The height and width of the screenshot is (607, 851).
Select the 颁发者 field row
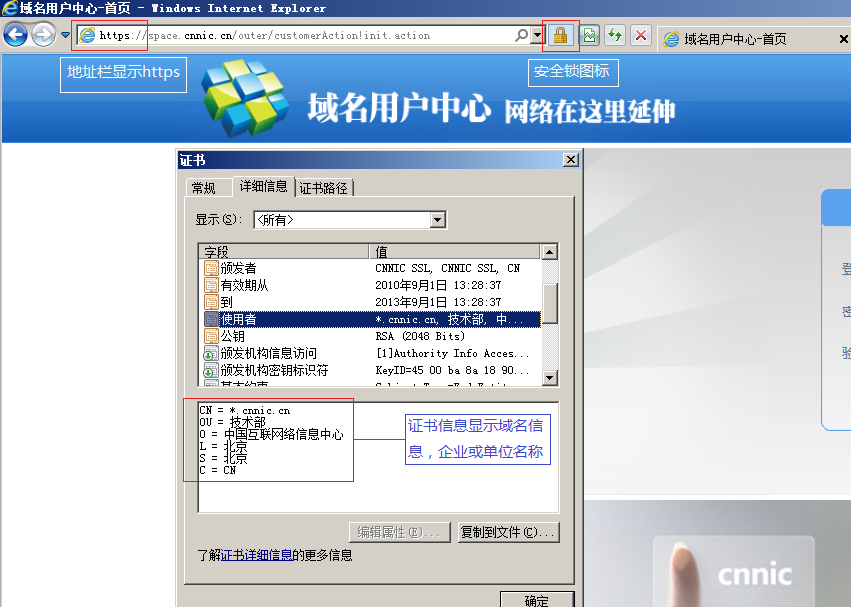tap(370, 268)
